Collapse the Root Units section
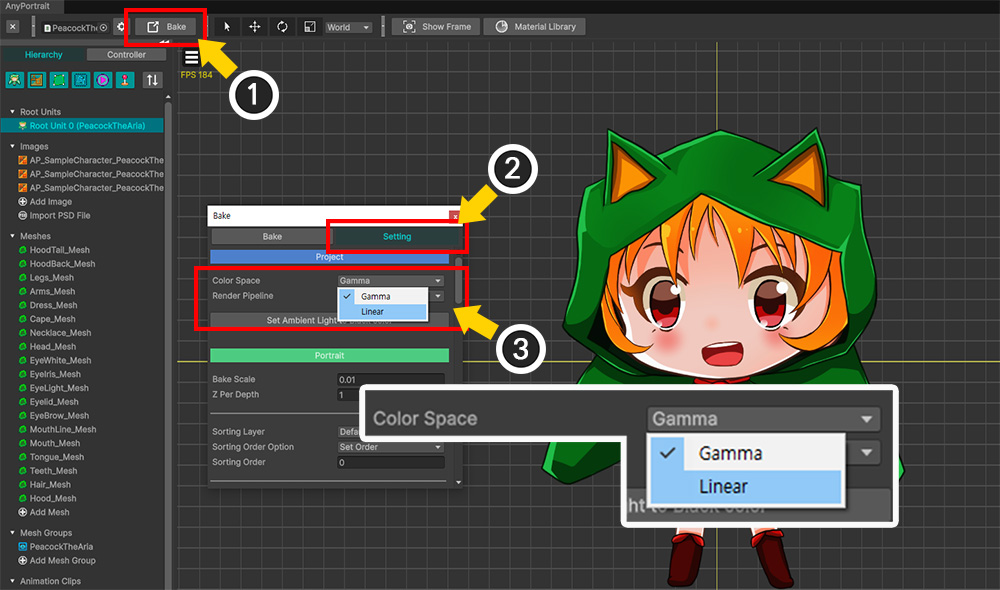Image resolution: width=1000 pixels, height=590 pixels. click(x=12, y=112)
